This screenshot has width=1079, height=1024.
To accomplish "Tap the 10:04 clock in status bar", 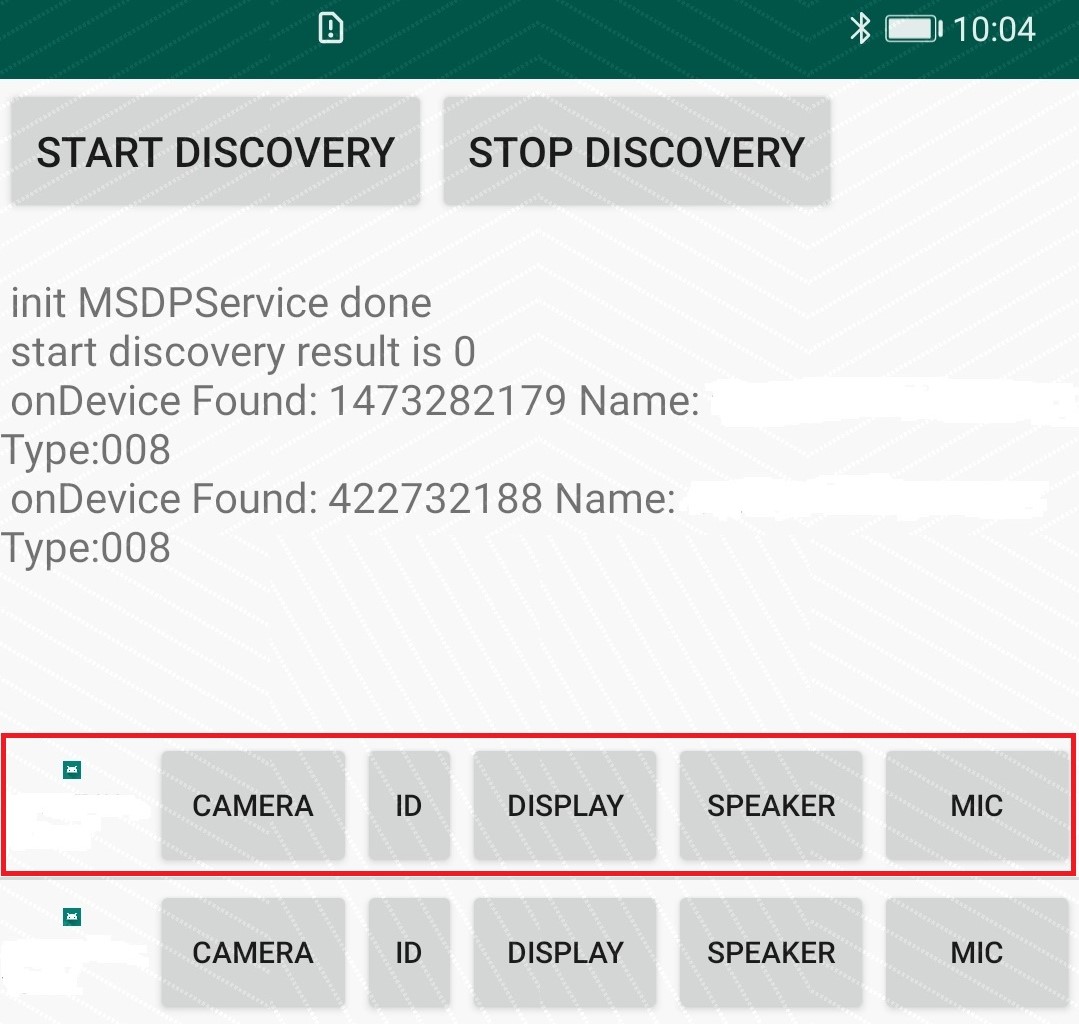I will pyautogui.click(x=994, y=30).
